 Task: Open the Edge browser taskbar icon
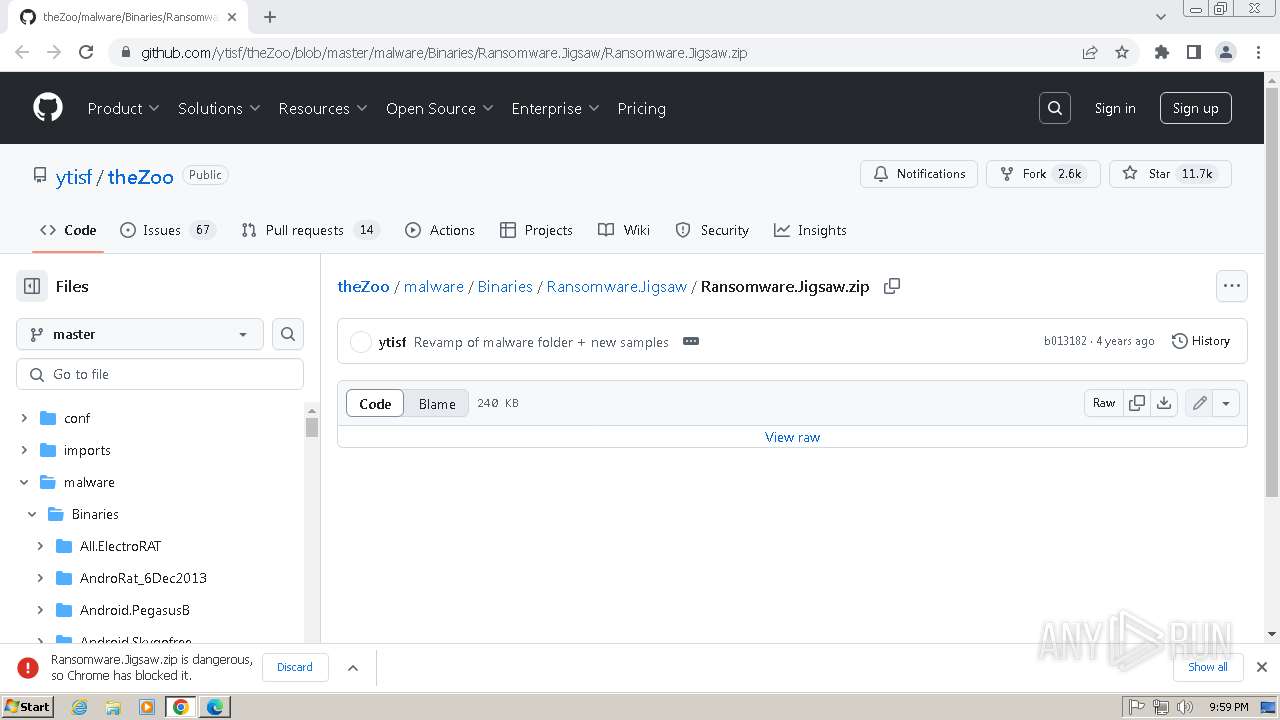point(215,707)
